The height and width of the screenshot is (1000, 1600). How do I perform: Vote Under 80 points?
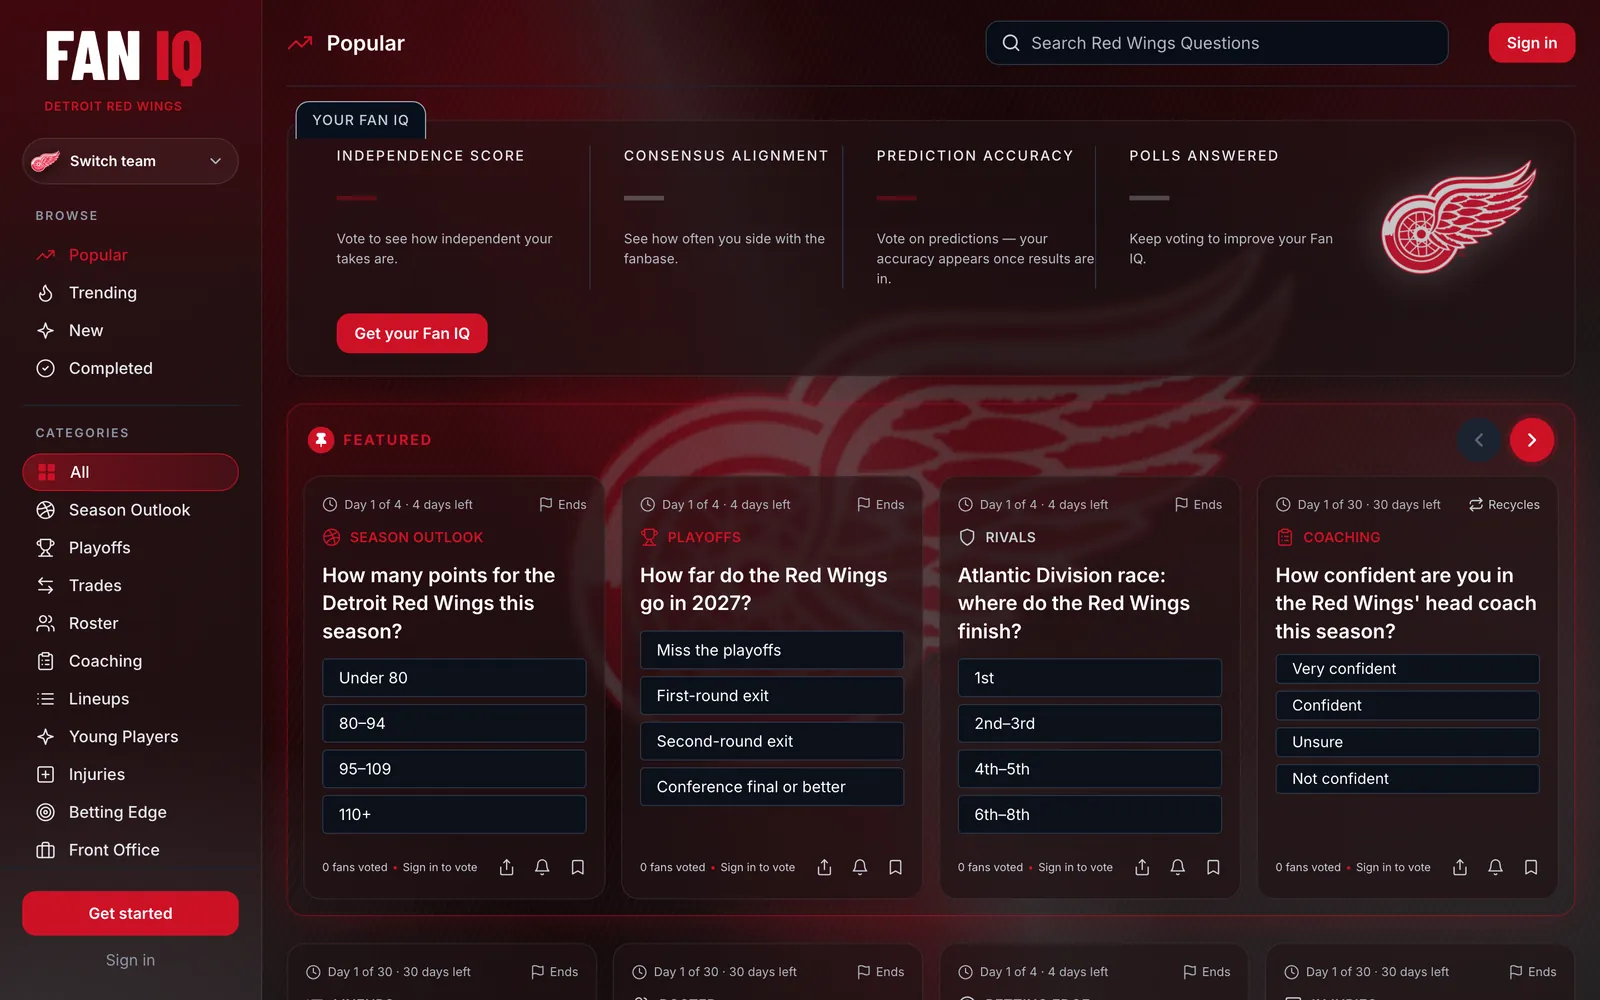pyautogui.click(x=454, y=678)
